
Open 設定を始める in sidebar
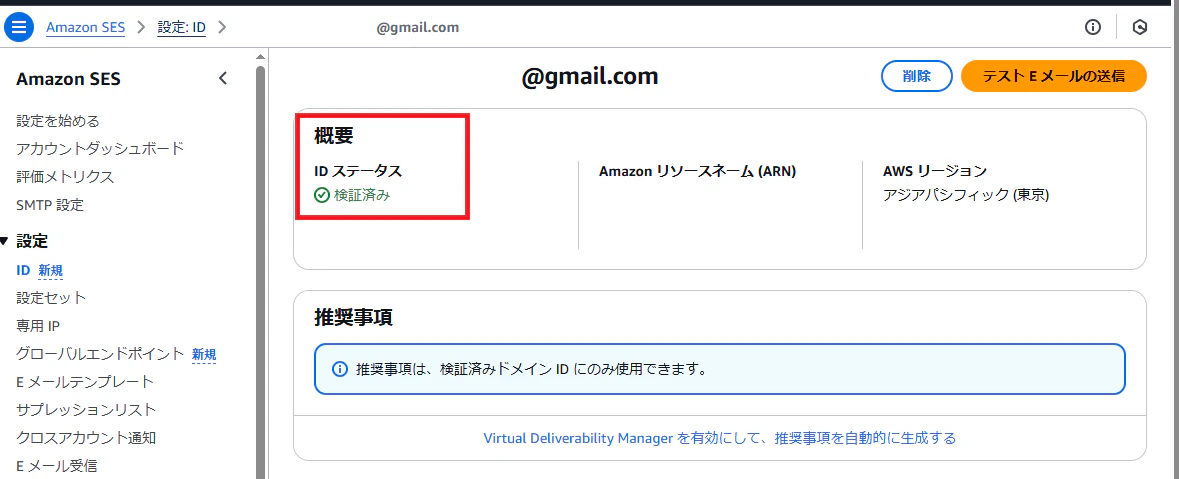tap(58, 120)
